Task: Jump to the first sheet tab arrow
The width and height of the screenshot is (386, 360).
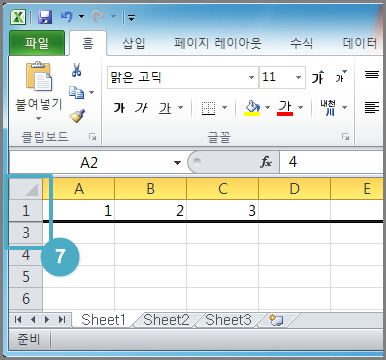Action: pos(18,320)
